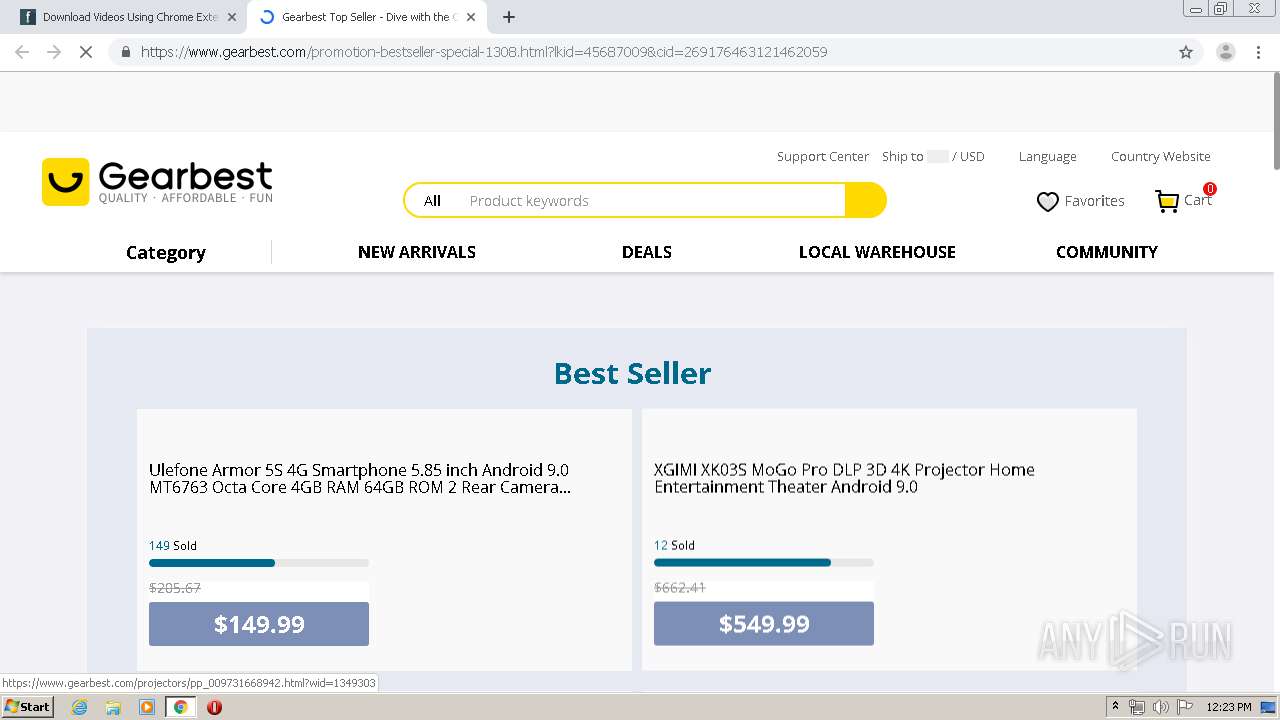Click the Gearbest wordmark logo text

[185, 178]
